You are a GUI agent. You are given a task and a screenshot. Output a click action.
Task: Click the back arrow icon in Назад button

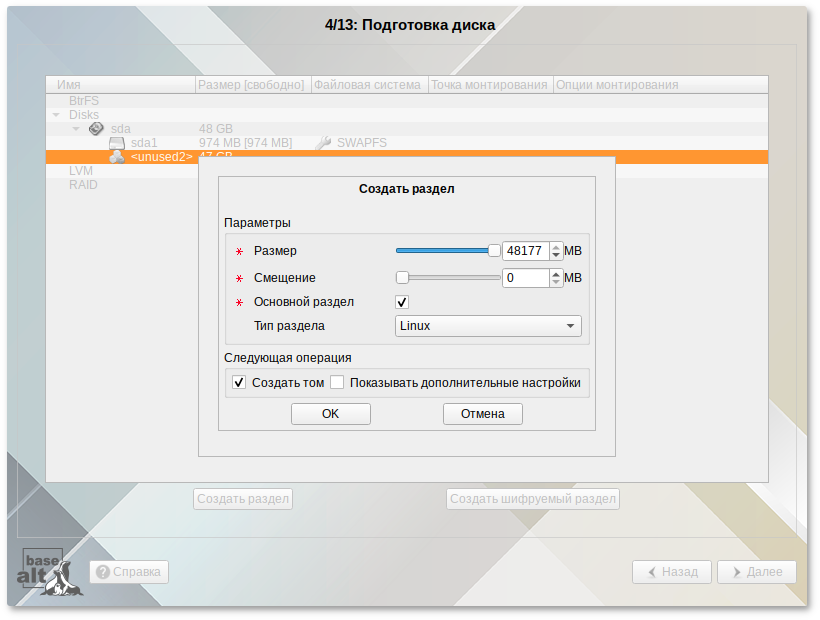[652, 572]
